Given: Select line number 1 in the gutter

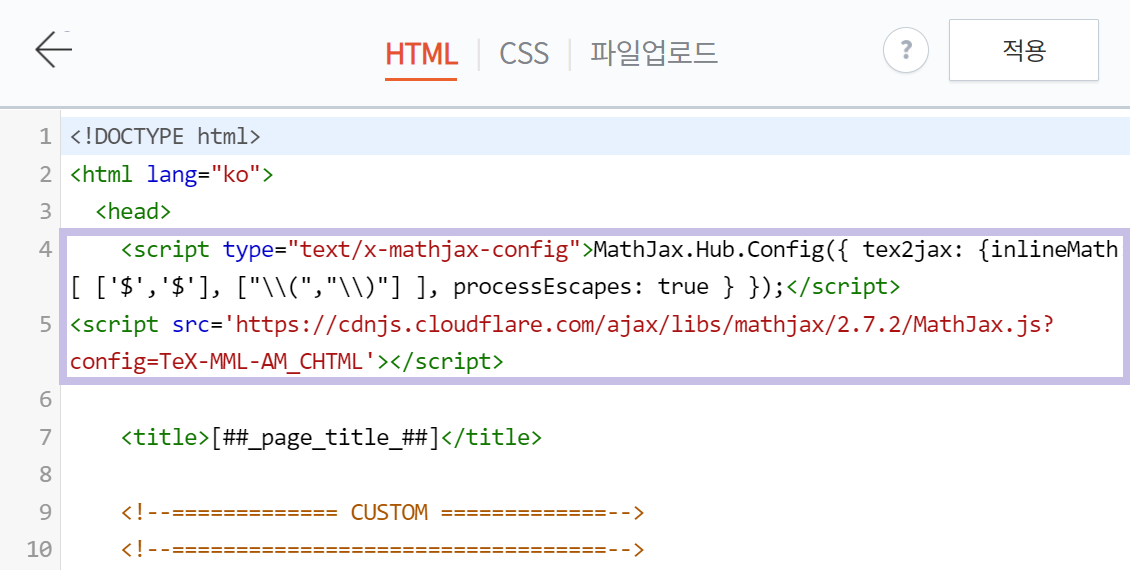Looking at the screenshot, I should click(45, 136).
